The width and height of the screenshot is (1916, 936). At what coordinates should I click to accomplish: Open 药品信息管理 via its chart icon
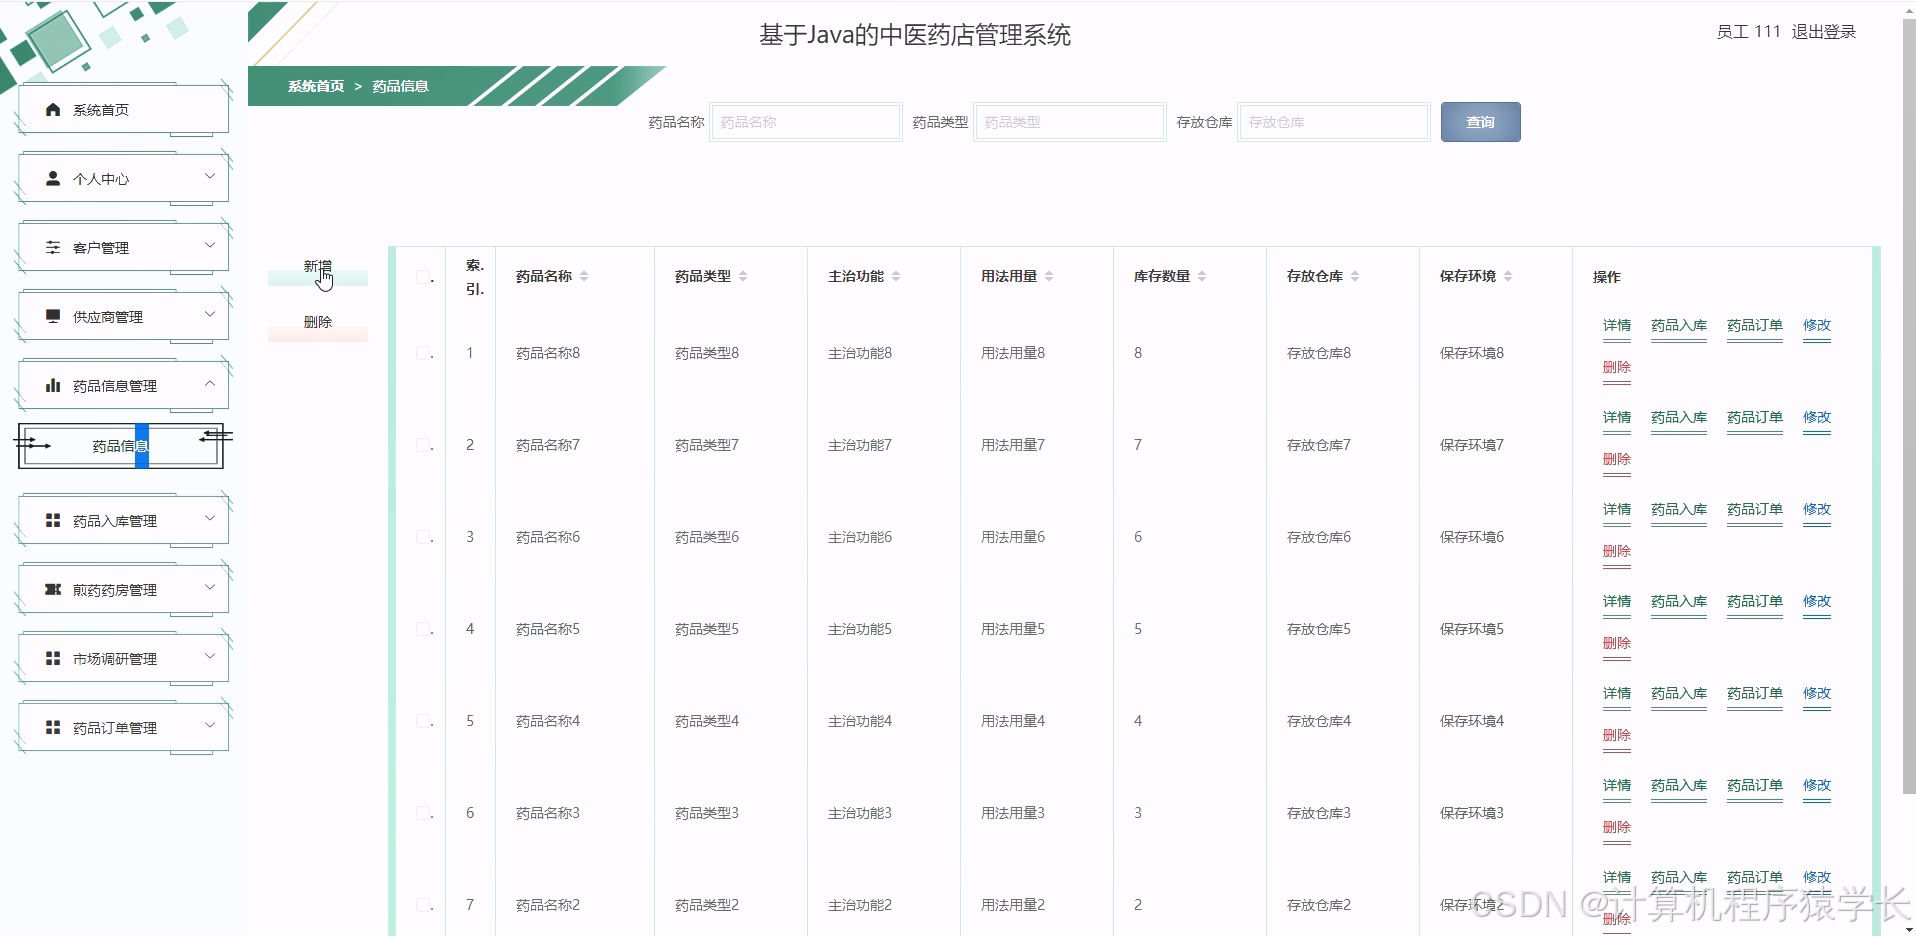[52, 384]
